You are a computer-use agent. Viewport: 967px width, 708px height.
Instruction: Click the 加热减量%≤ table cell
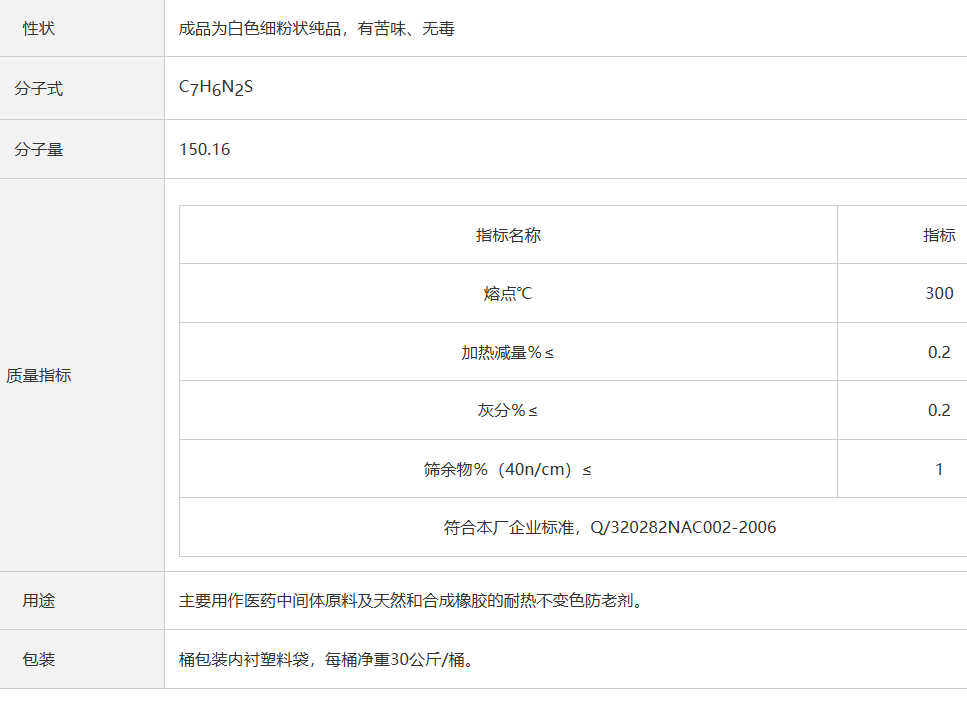coord(508,352)
